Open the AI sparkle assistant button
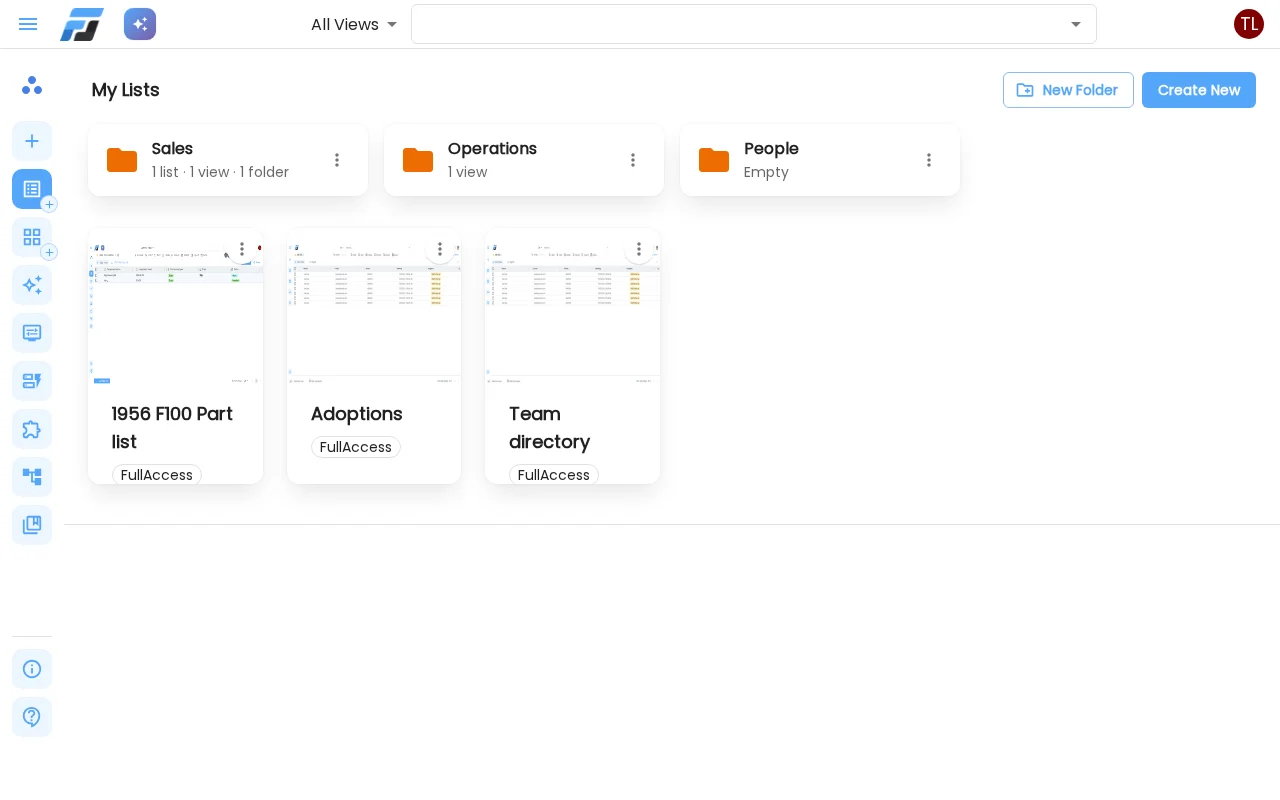The height and width of the screenshot is (800, 1280). tap(140, 24)
